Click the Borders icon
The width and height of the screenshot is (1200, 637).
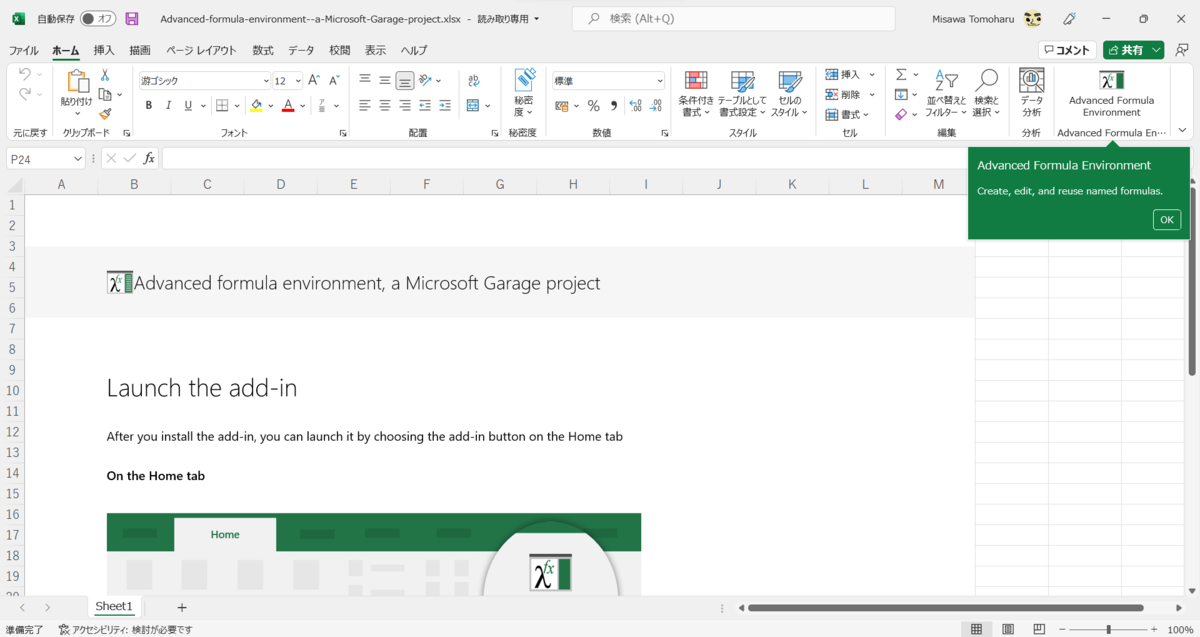[x=222, y=105]
